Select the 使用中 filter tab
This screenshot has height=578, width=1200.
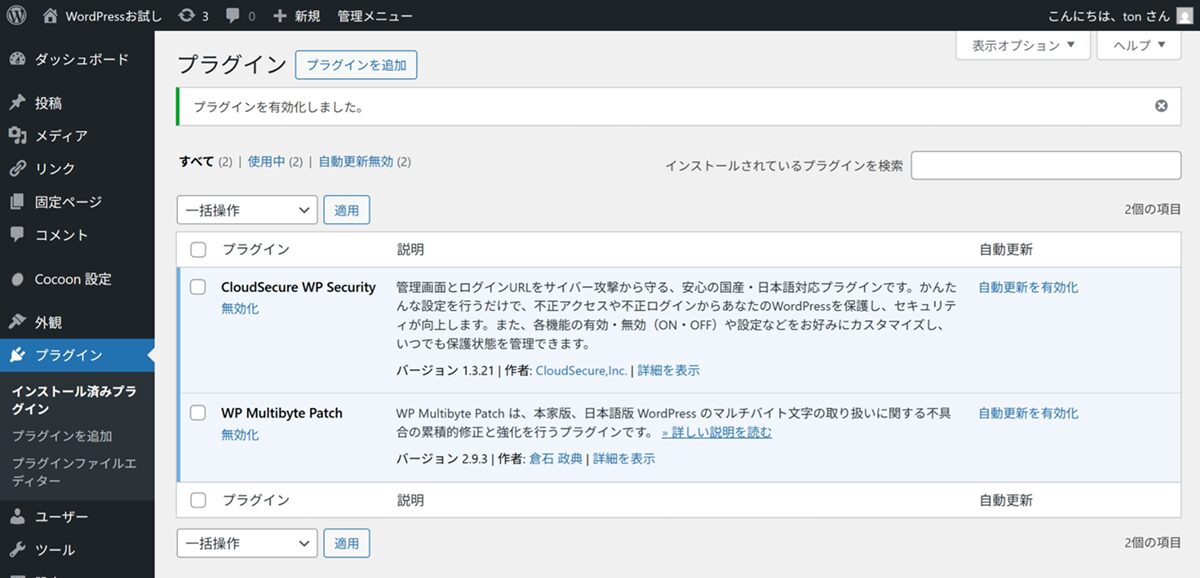pyautogui.click(x=266, y=161)
